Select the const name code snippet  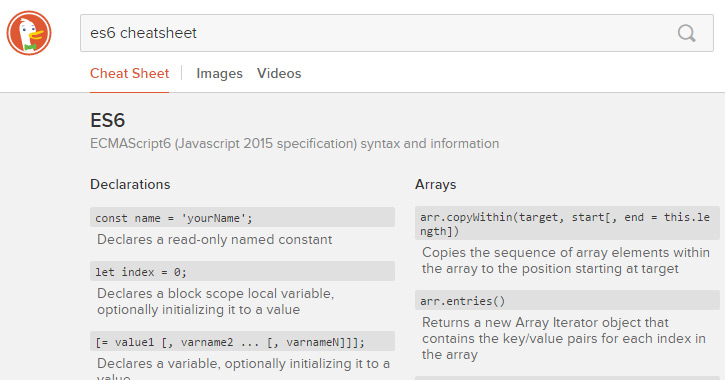pos(242,218)
